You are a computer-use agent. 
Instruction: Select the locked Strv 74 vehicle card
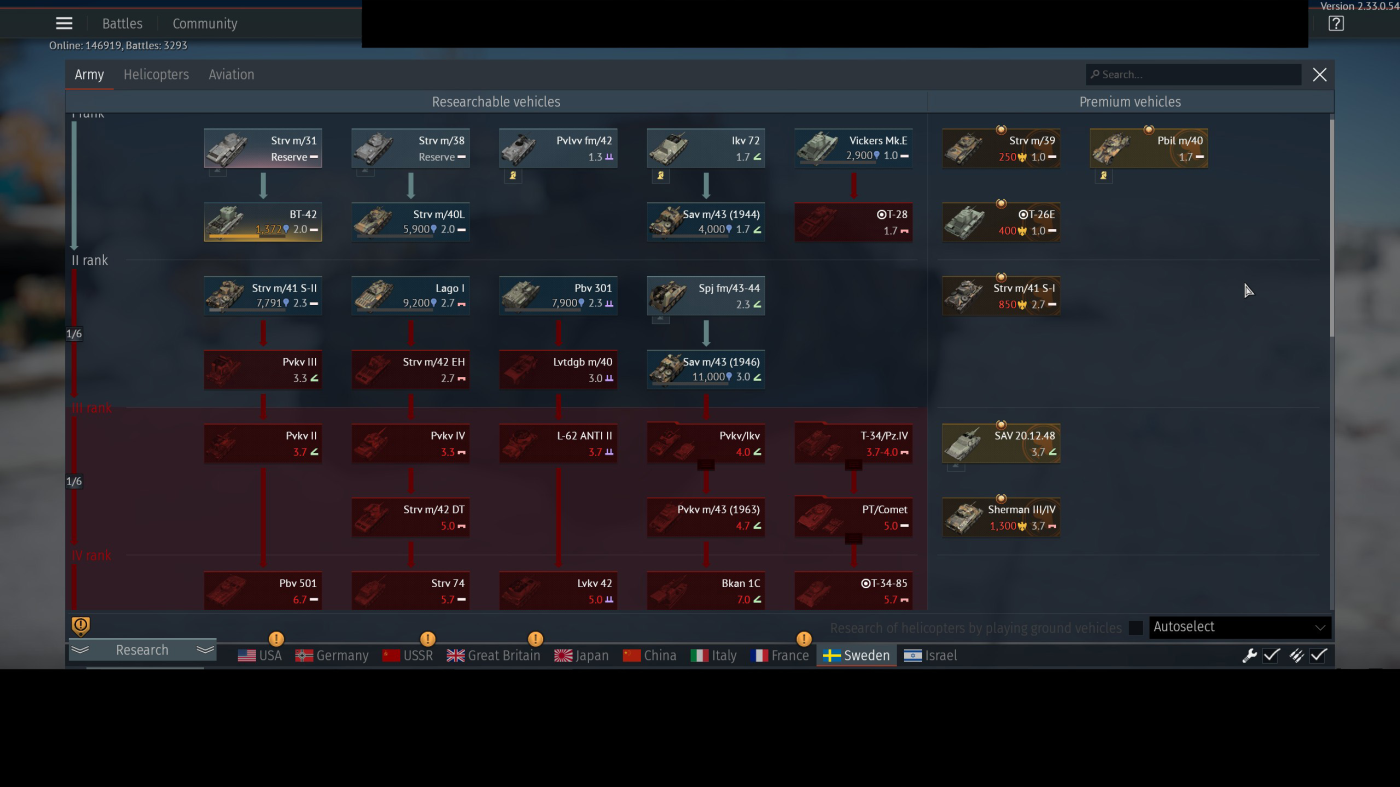click(411, 591)
